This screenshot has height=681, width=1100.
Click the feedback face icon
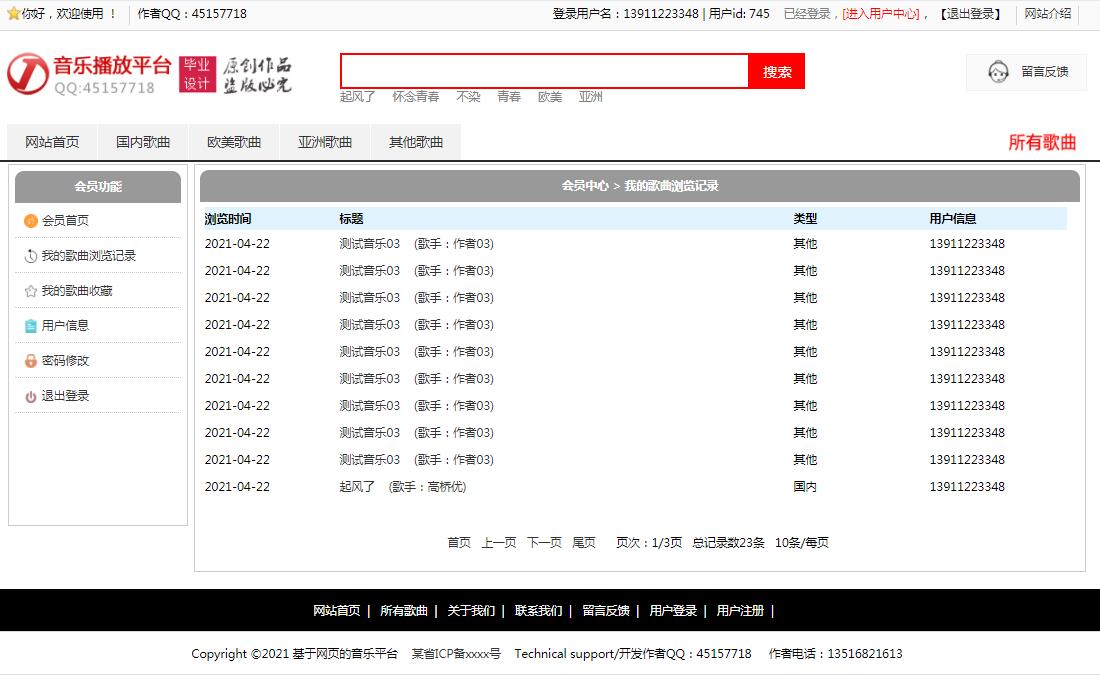click(x=998, y=72)
